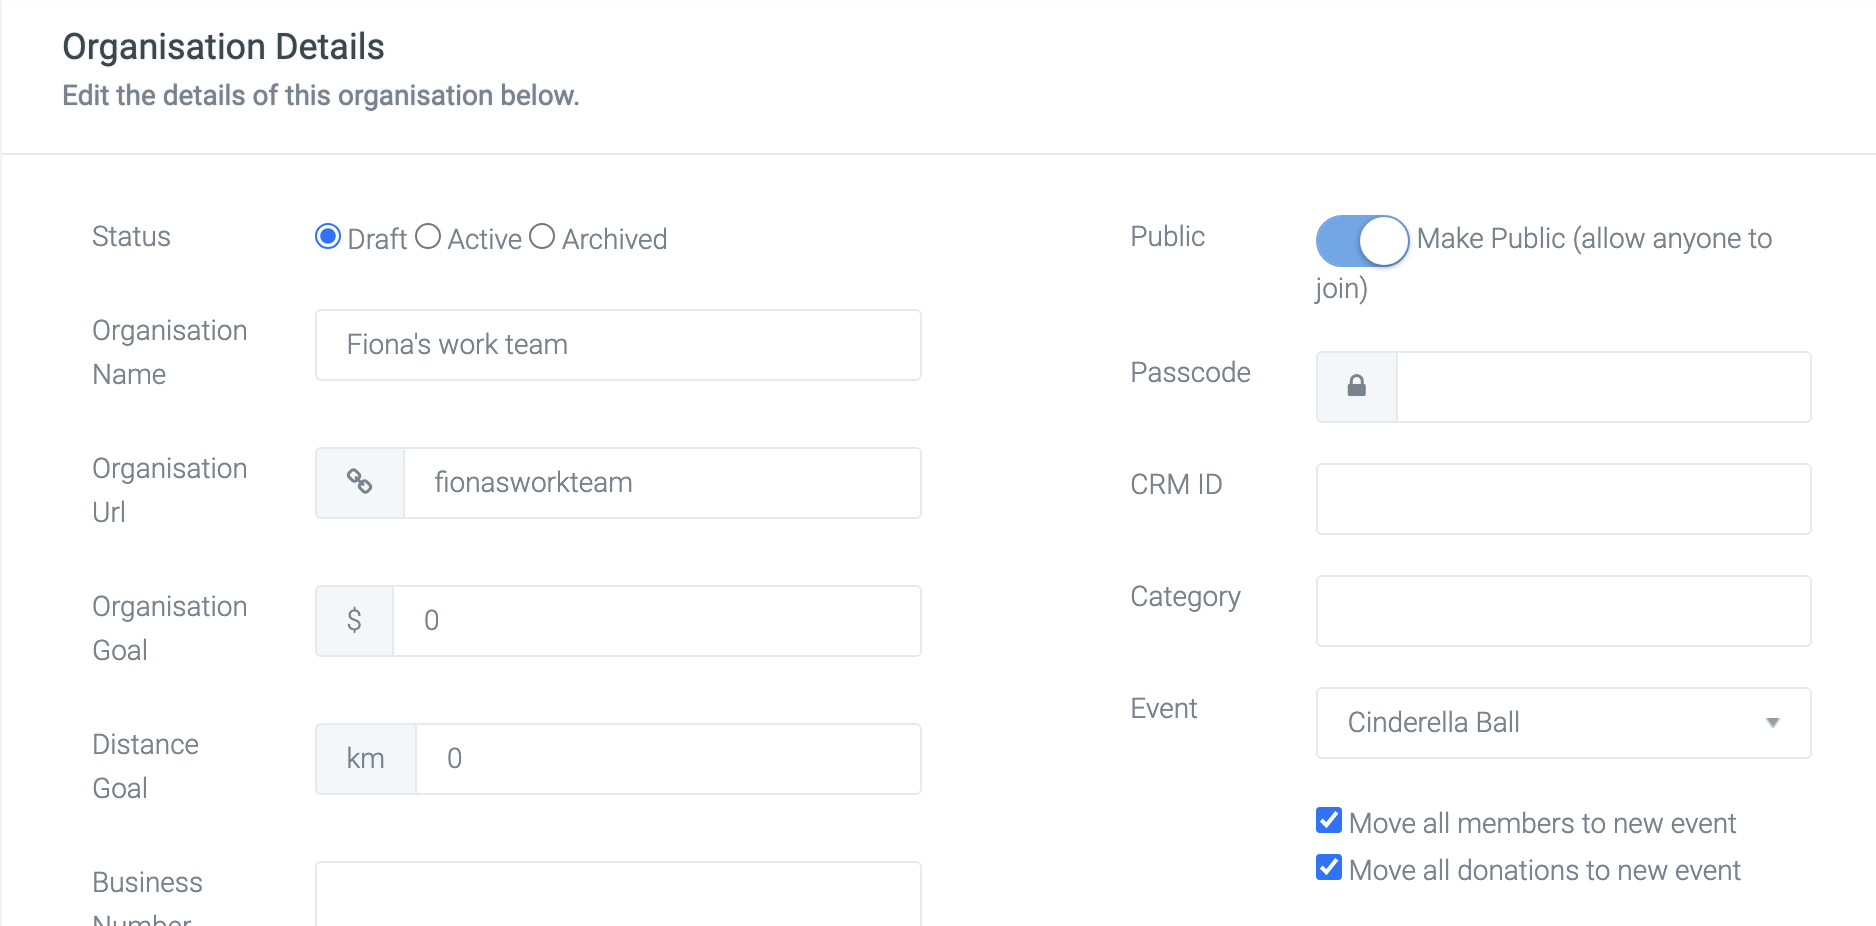Screen dimensions: 1876x926
Task: Toggle the Make Public switch
Action: [x=1362, y=241]
